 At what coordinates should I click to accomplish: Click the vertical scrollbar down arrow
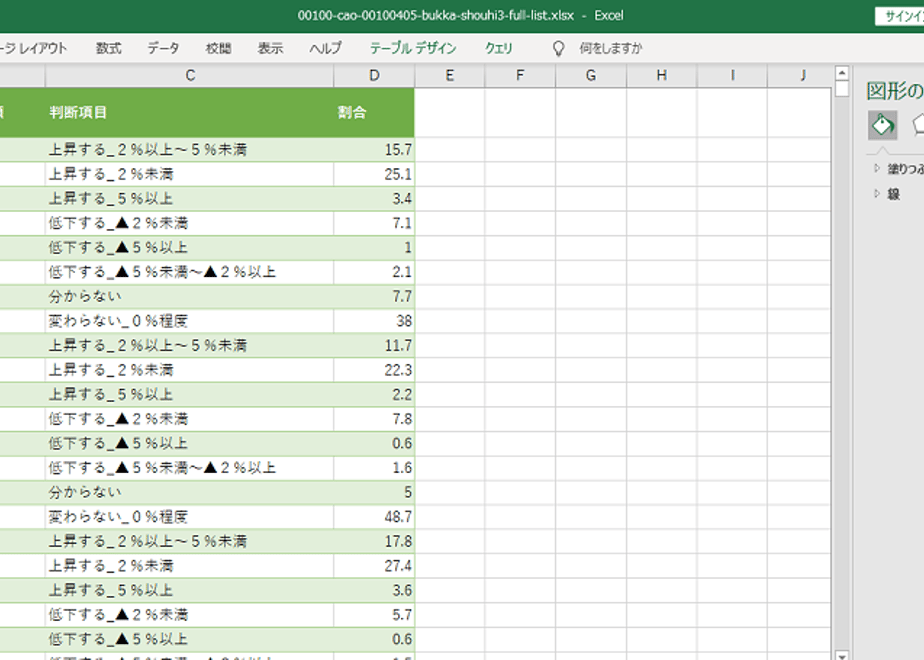pos(842,655)
